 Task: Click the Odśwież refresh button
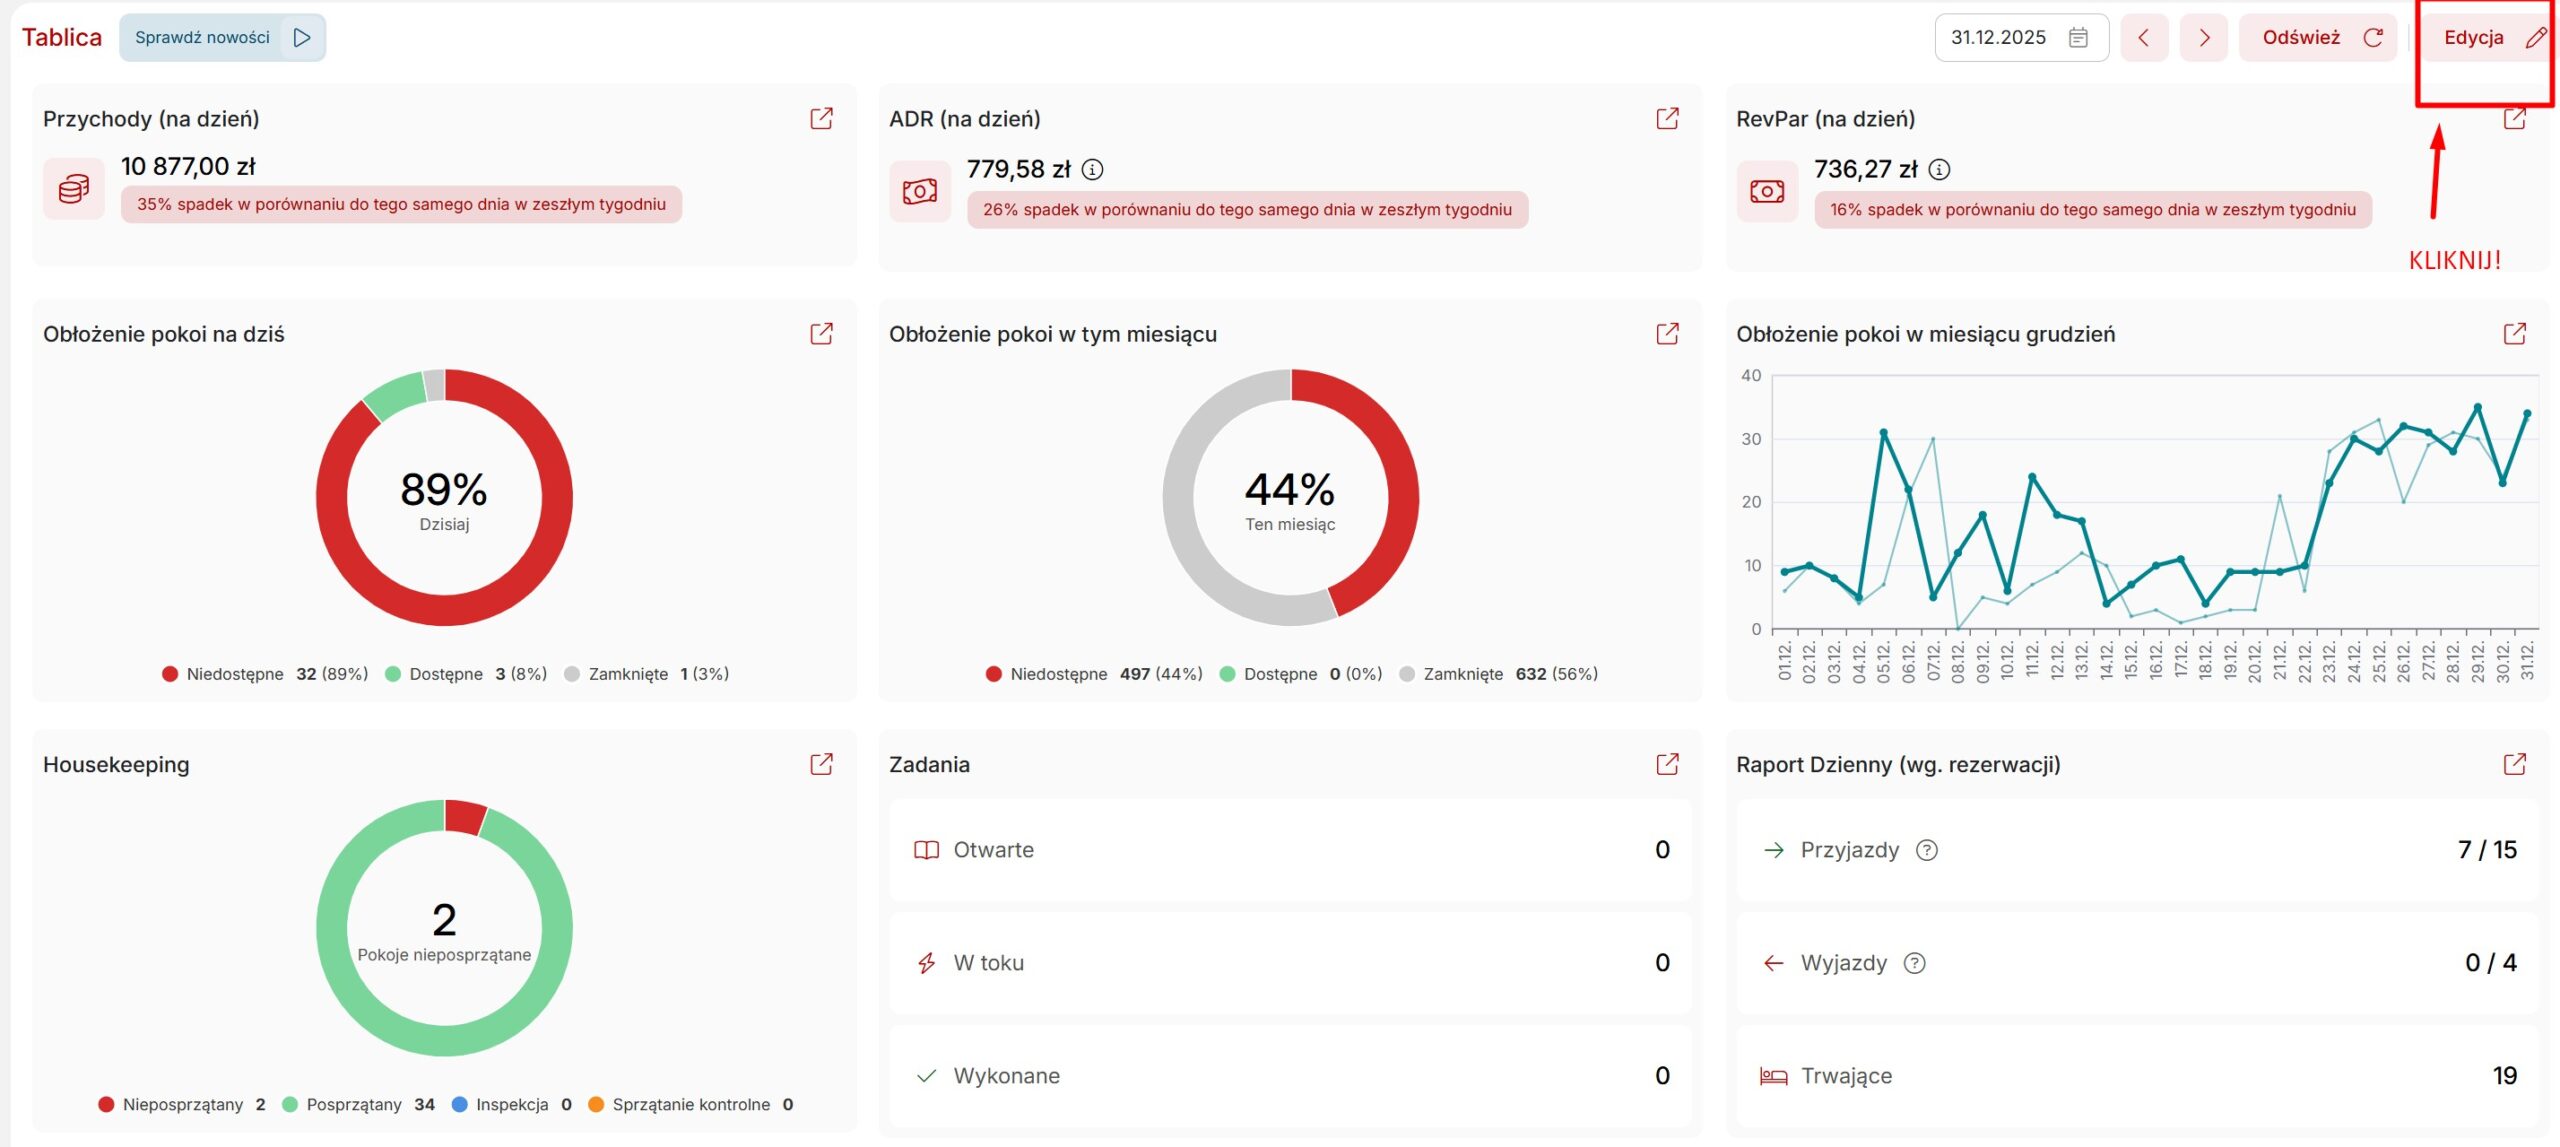point(2317,38)
